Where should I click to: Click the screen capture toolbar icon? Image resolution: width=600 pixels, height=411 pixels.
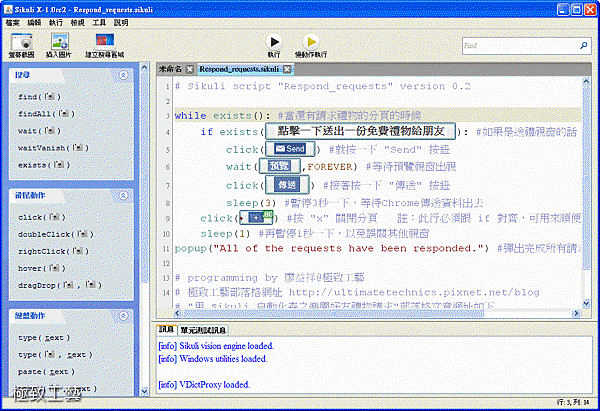pos(21,45)
